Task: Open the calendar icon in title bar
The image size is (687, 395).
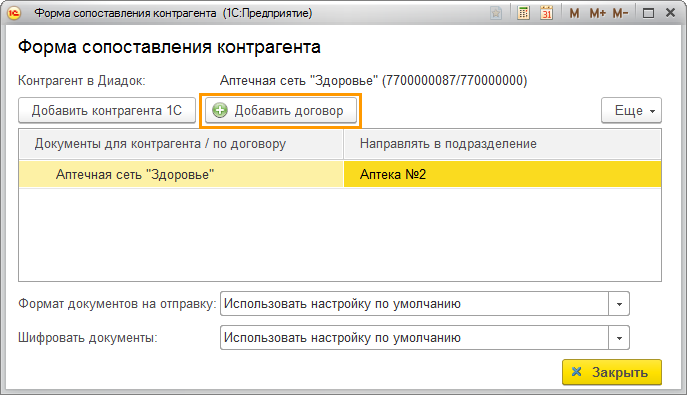Action: (546, 13)
